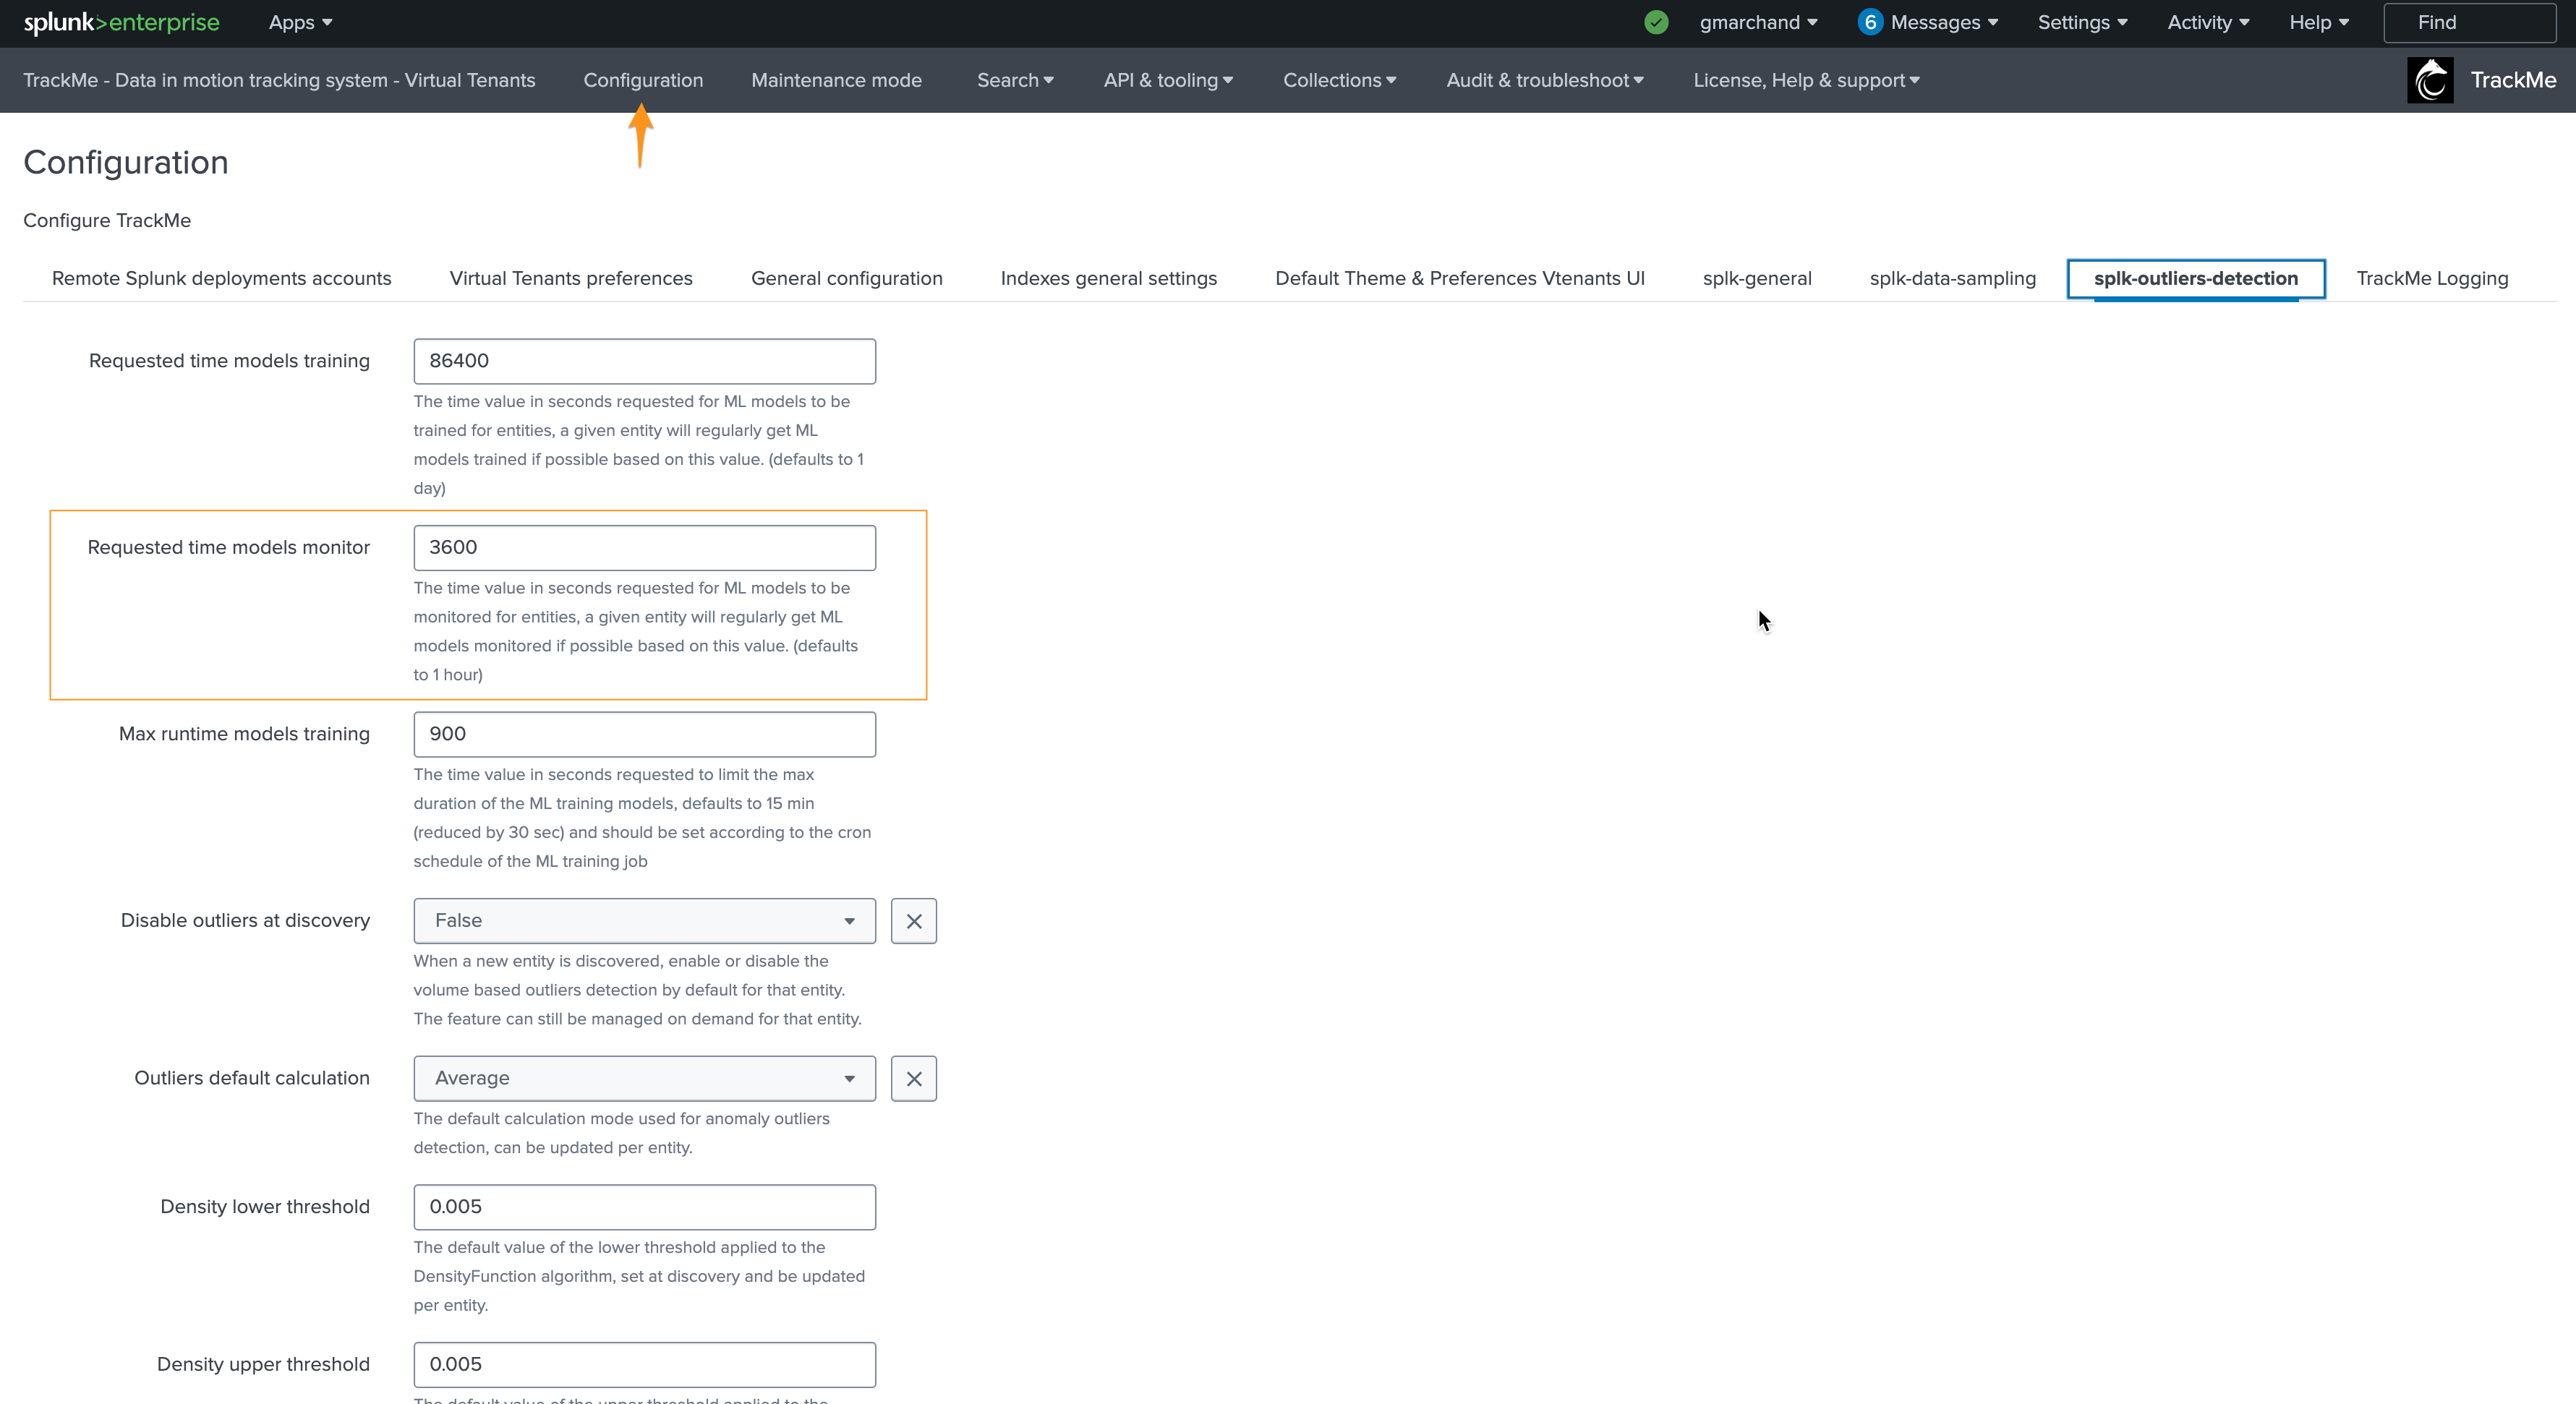This screenshot has height=1404, width=2576.
Task: Click the Find search box
Action: (2469, 22)
